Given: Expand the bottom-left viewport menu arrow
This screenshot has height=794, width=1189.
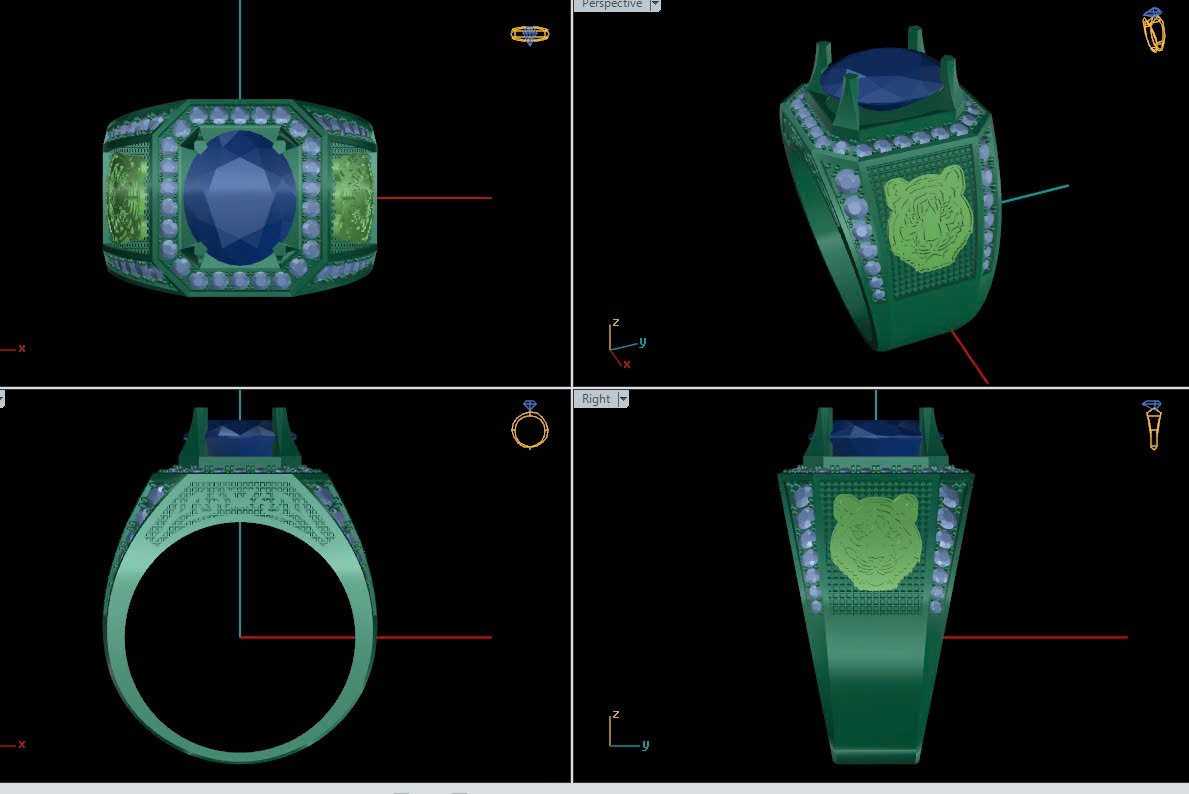Looking at the screenshot, I should pos(2,399).
